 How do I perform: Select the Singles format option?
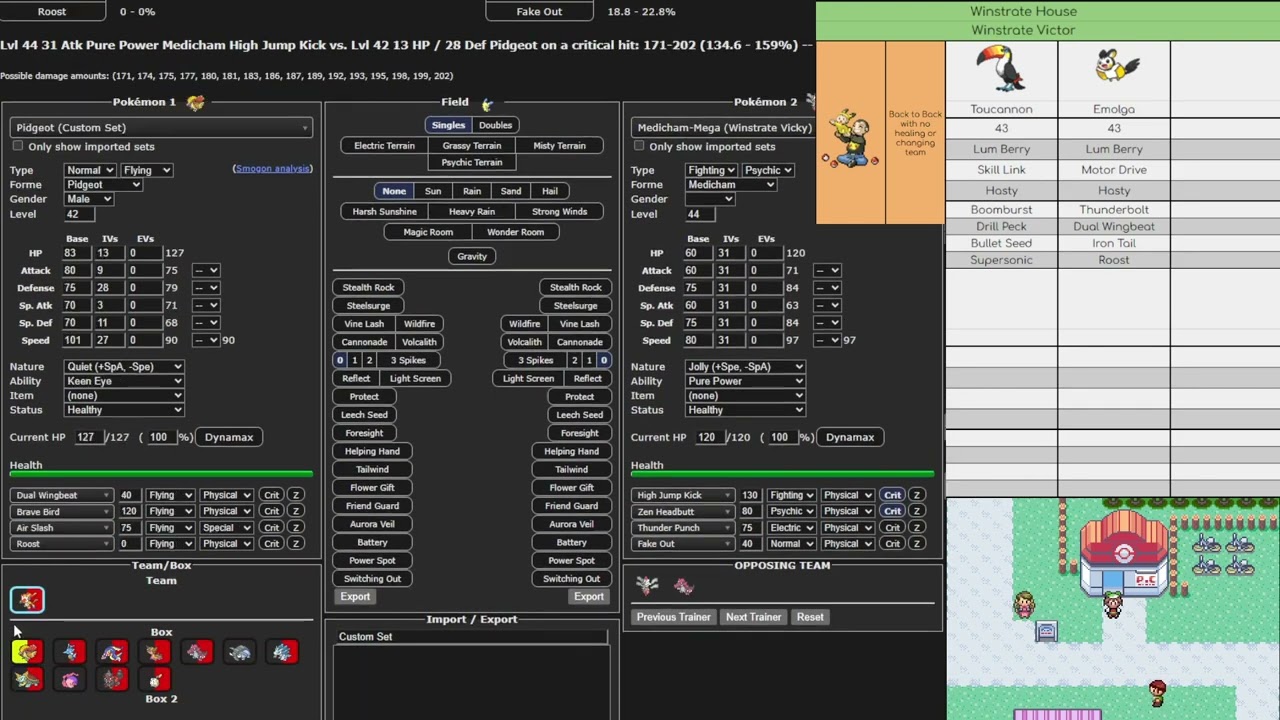(x=448, y=126)
